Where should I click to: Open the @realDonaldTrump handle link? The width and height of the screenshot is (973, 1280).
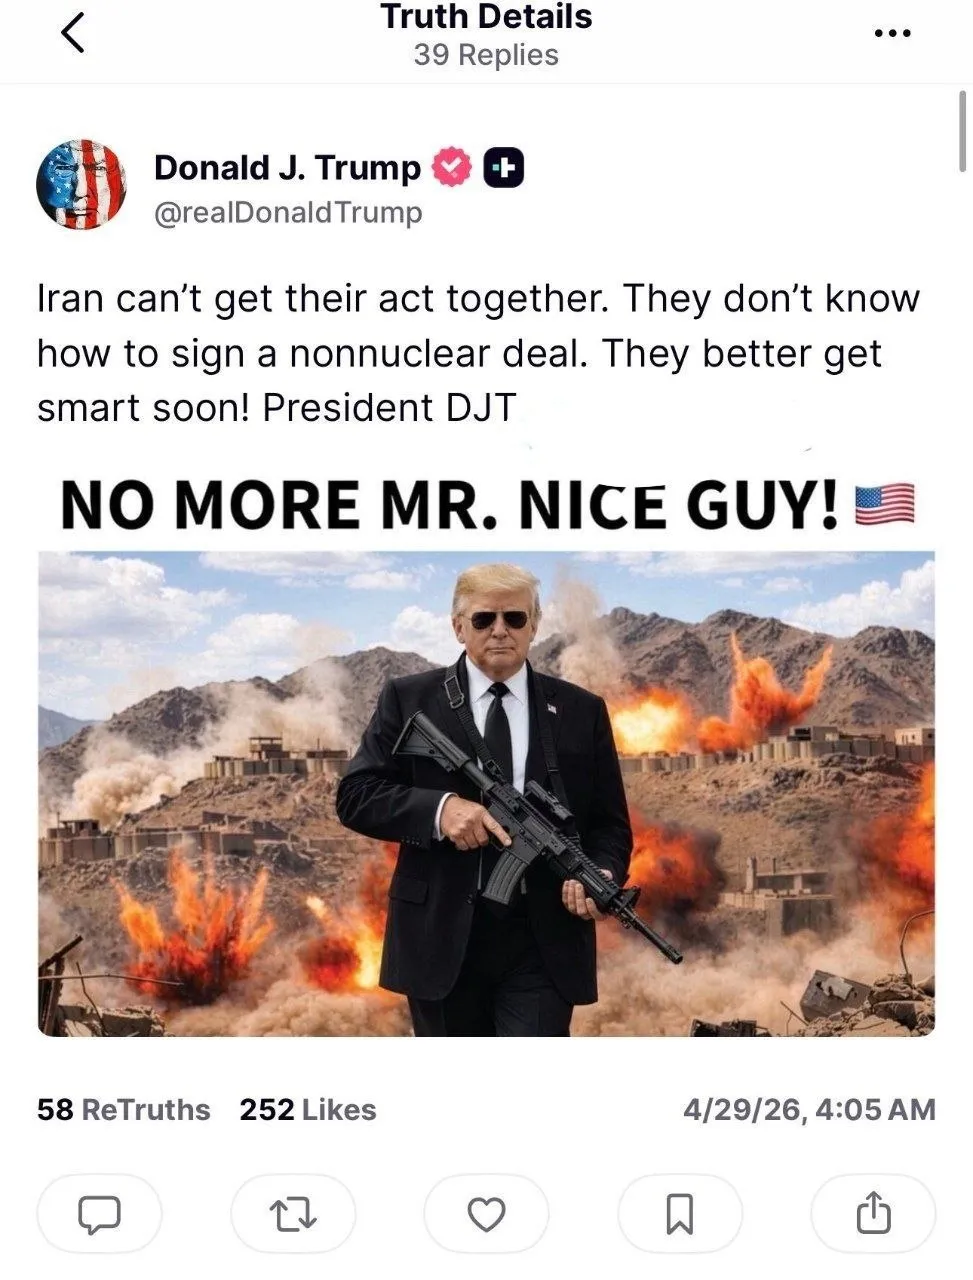[x=287, y=213]
